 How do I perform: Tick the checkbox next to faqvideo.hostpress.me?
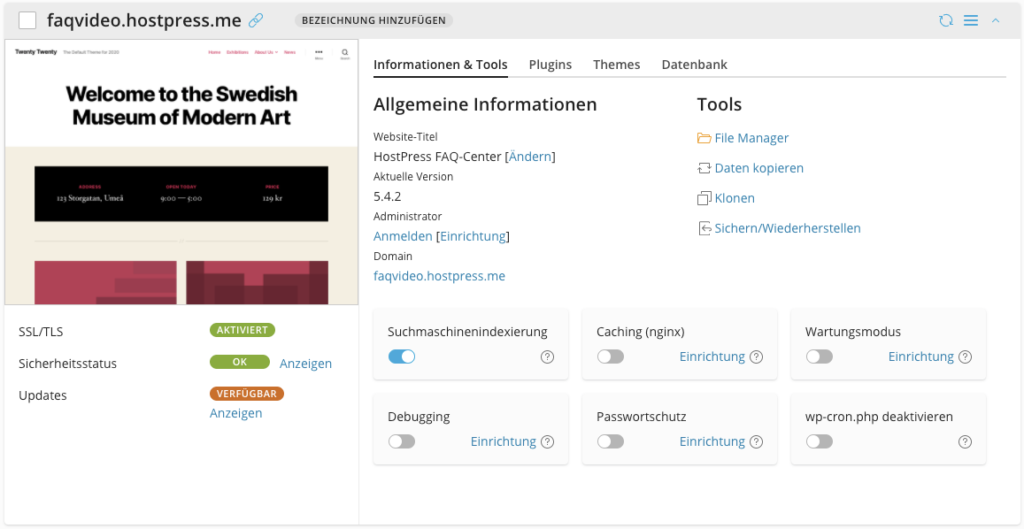(27, 21)
